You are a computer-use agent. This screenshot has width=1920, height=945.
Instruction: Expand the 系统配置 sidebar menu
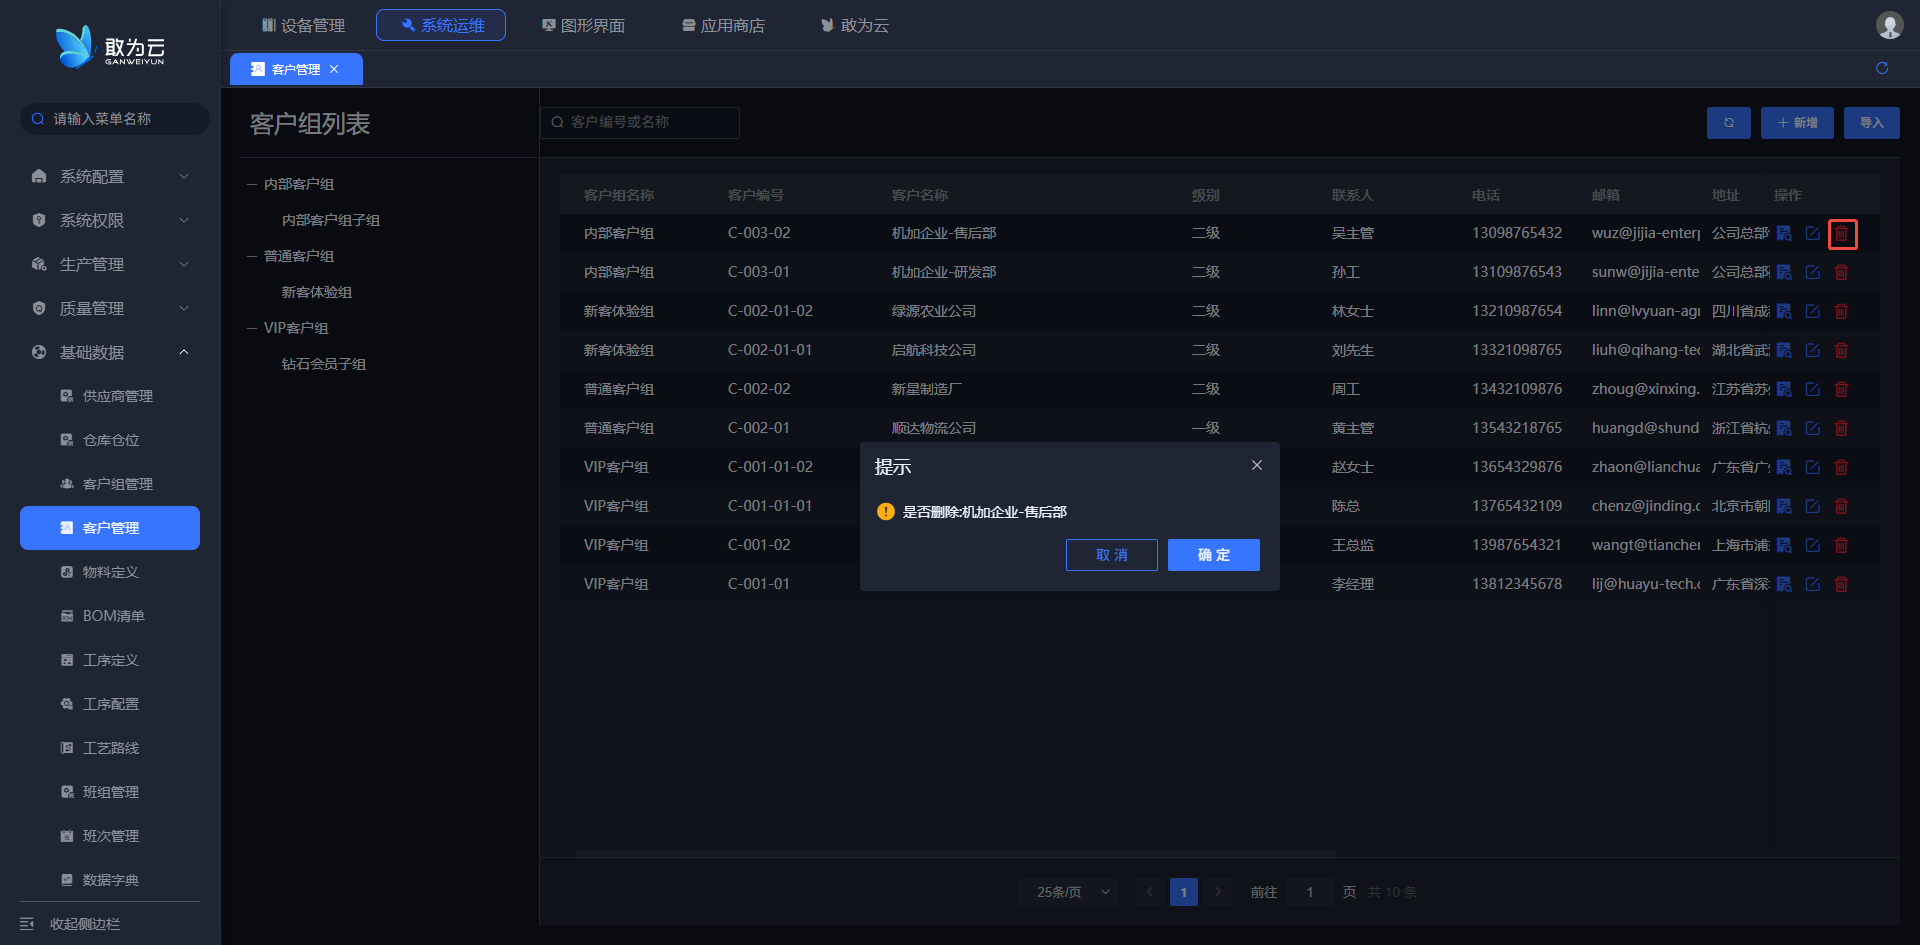pos(110,176)
